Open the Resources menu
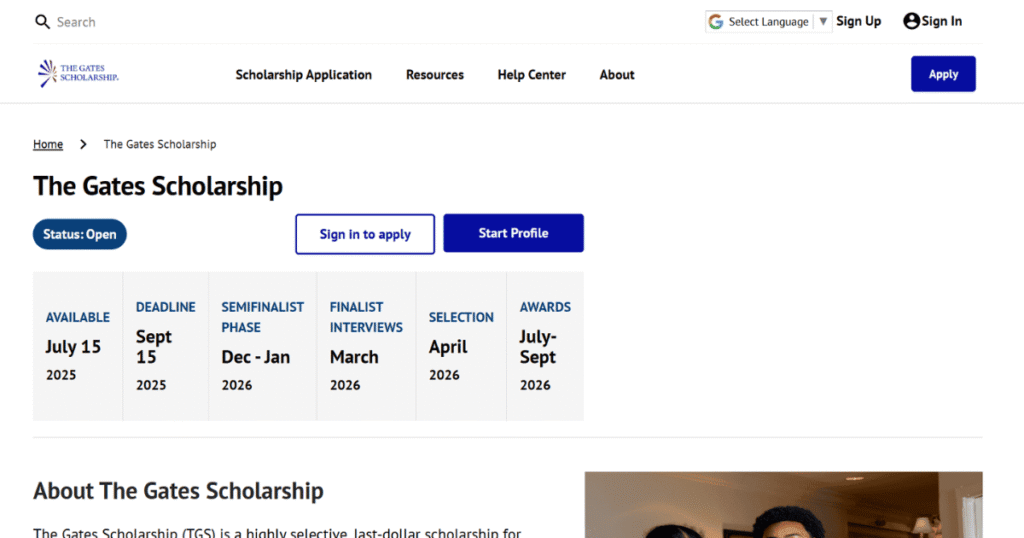This screenshot has height=538, width=1024. point(434,75)
